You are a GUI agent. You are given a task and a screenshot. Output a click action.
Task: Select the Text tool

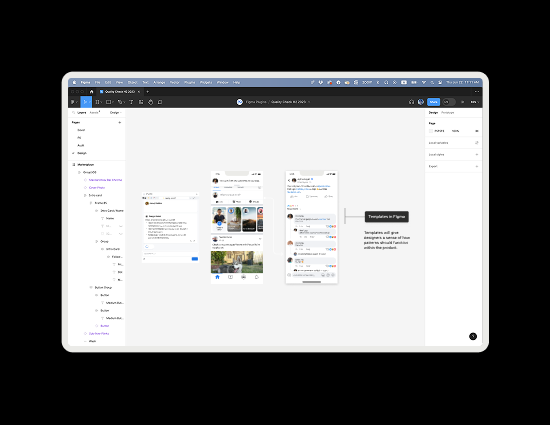point(131,102)
